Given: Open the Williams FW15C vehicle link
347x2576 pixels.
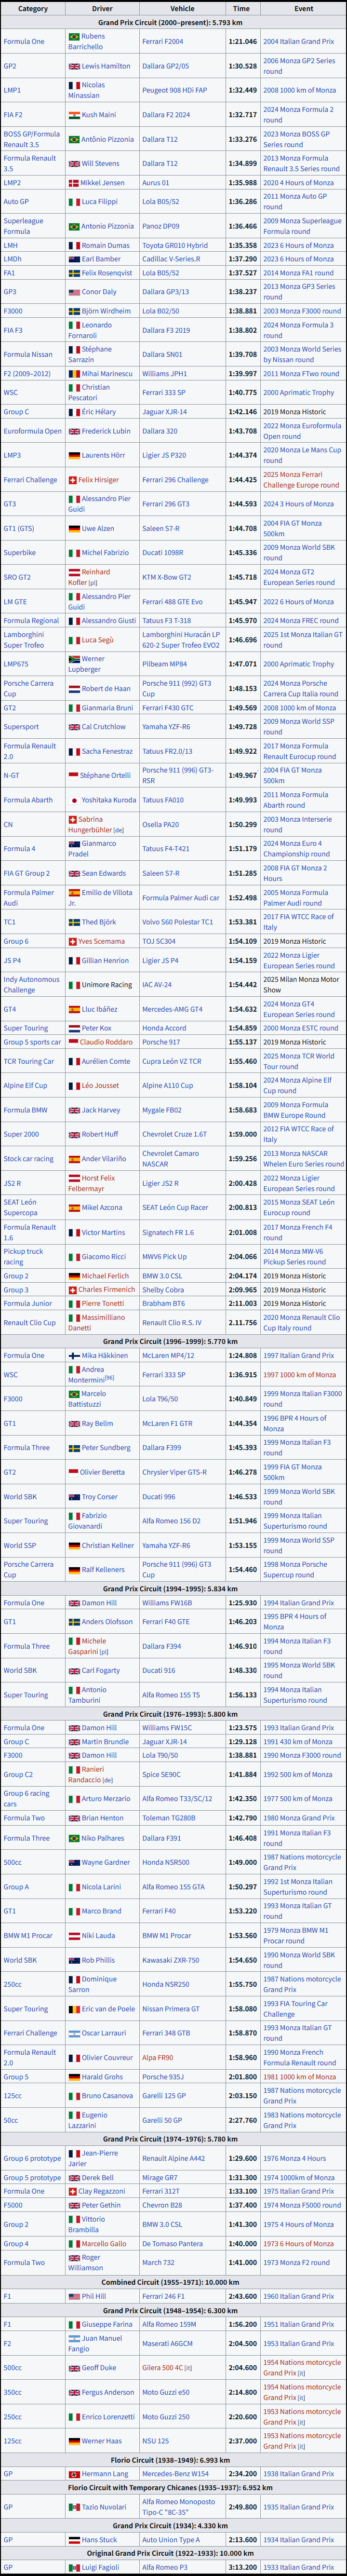Looking at the screenshot, I should (x=168, y=1728).
